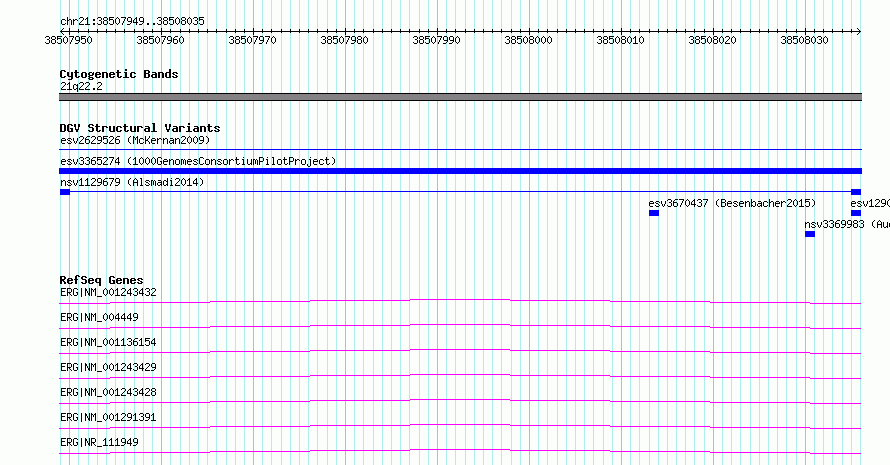
Task: Open transcript ERG|NM_001136154
Action: pos(108,342)
